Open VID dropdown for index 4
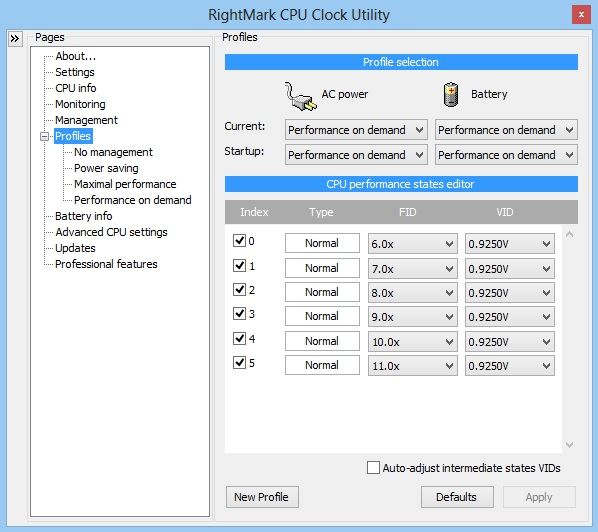Viewport: 598px width, 532px height. click(x=510, y=342)
